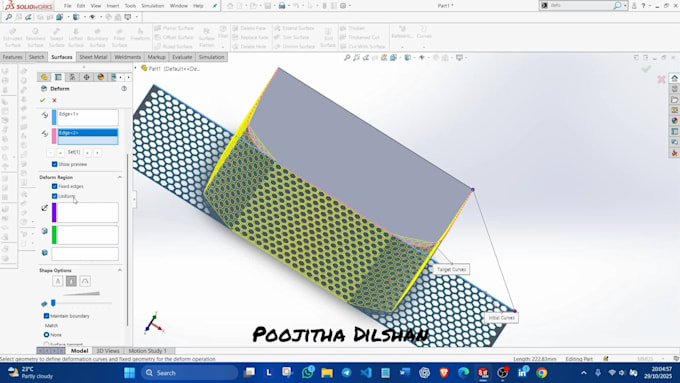Screen dimensions: 680x383
Task: Open the Tools menu
Action: [130, 6]
